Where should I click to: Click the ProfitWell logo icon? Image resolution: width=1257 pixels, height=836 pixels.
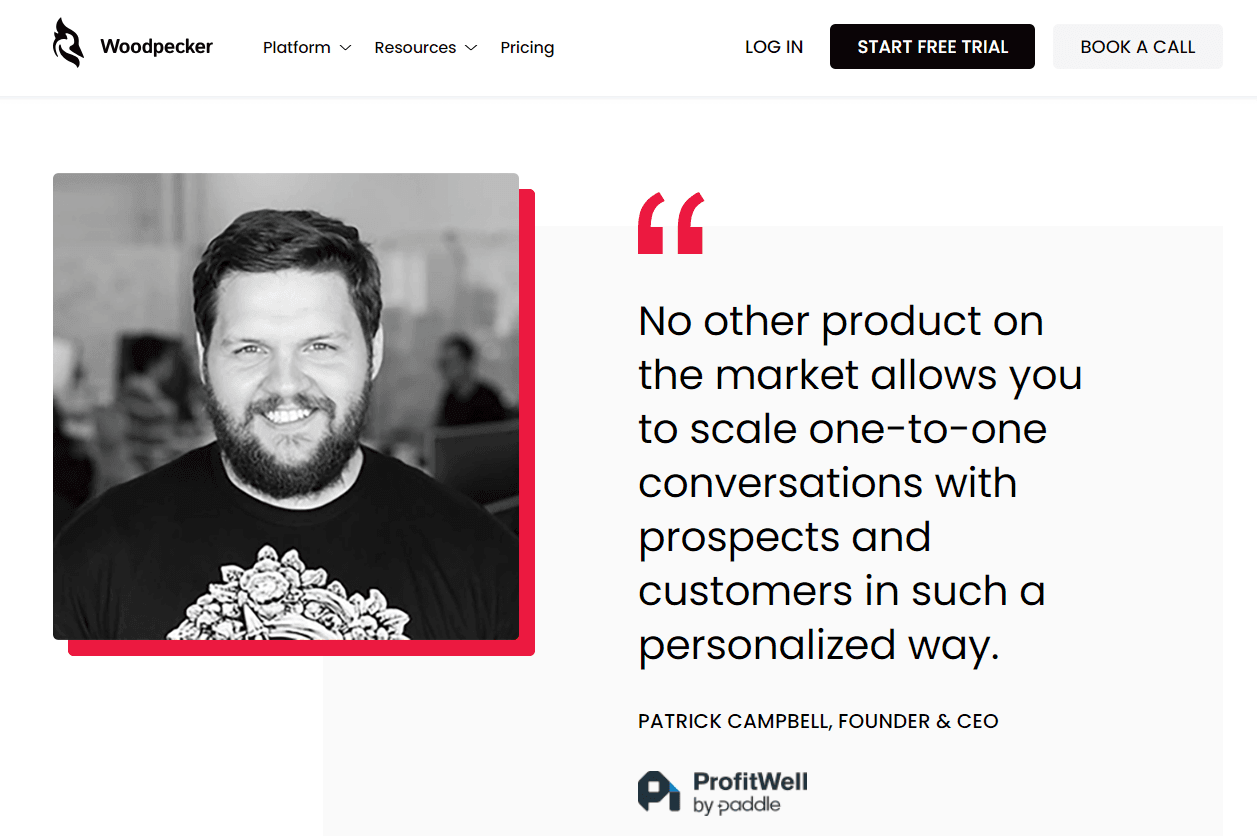(659, 791)
